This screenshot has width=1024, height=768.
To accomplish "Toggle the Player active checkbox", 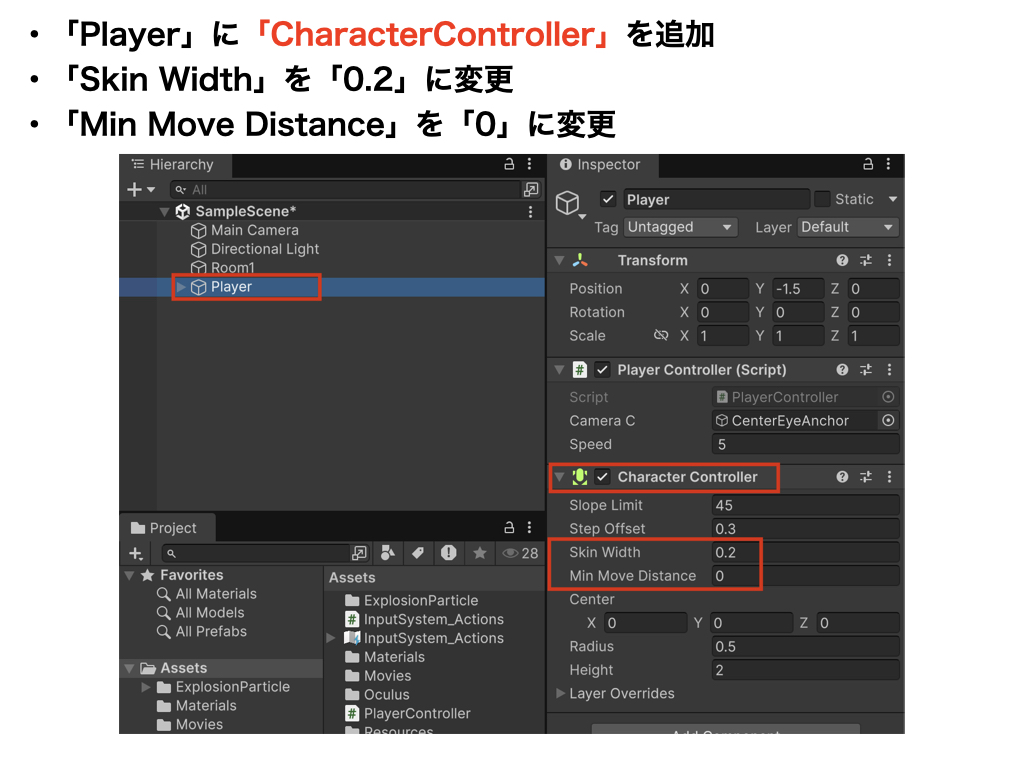I will [x=608, y=199].
